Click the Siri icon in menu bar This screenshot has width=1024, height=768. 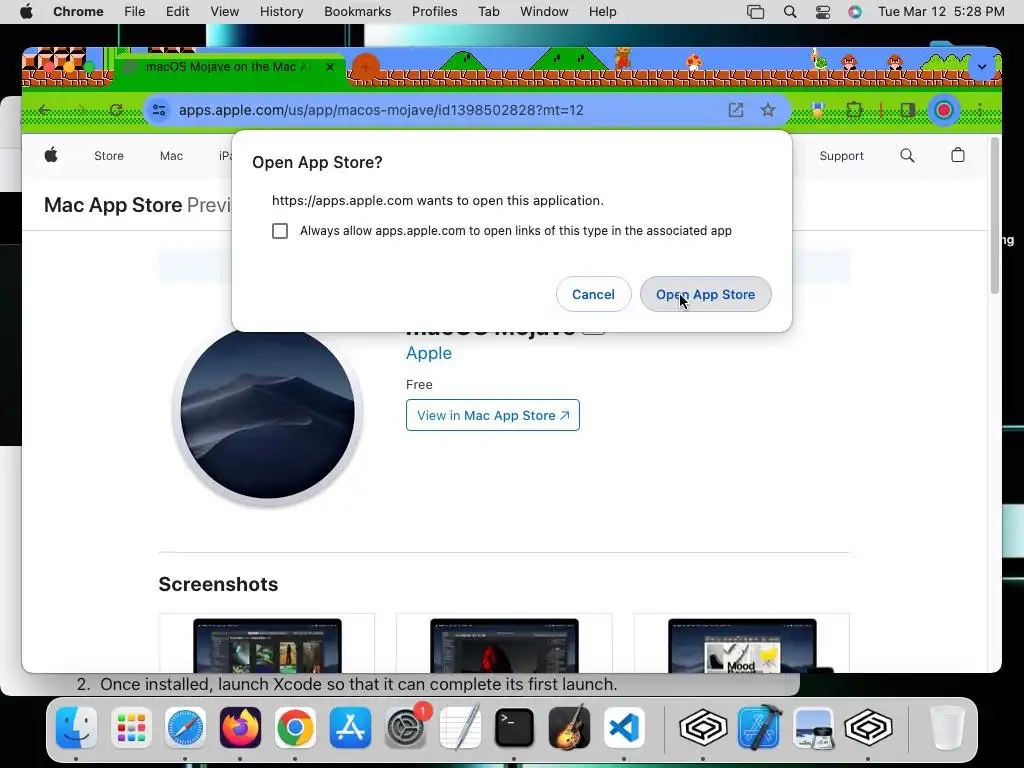[855, 12]
